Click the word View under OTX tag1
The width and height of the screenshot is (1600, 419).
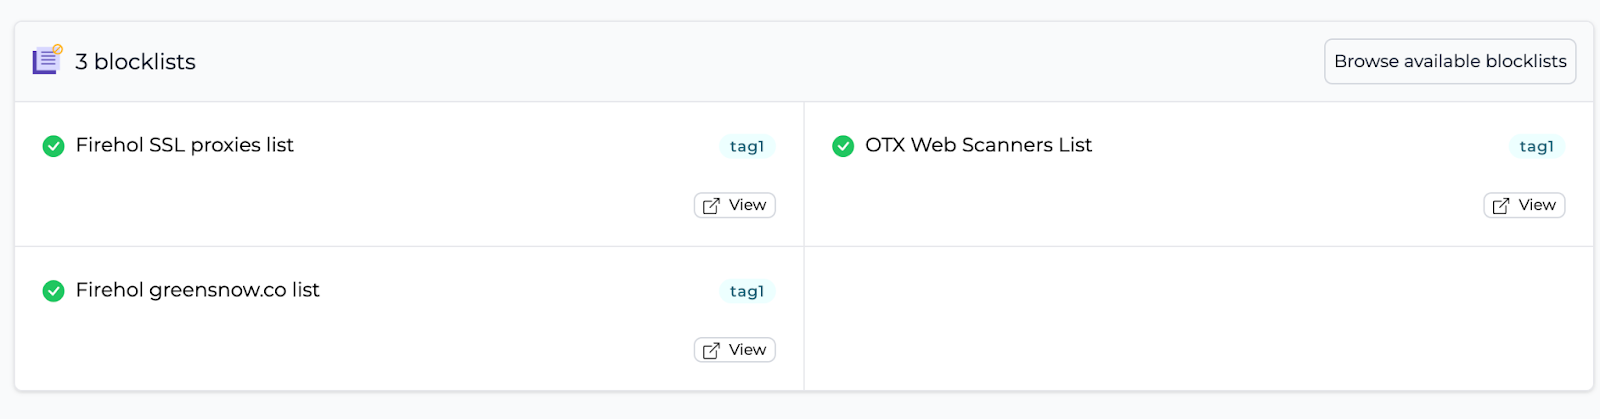coord(1537,205)
